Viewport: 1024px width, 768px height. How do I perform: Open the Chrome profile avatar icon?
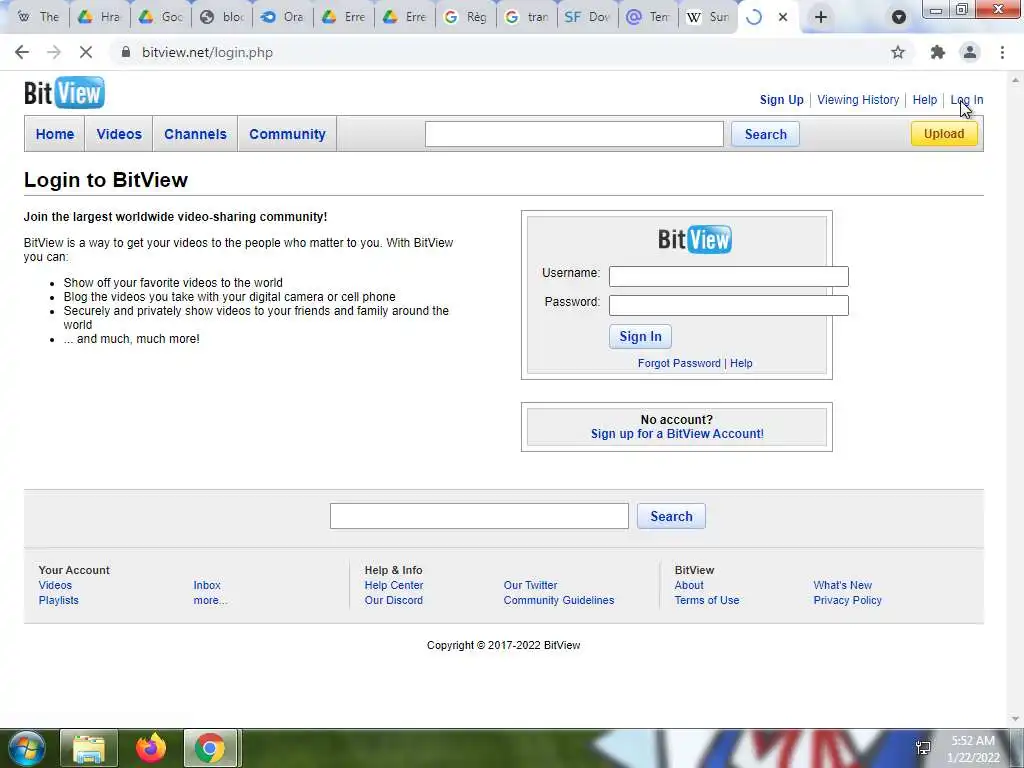coord(970,52)
